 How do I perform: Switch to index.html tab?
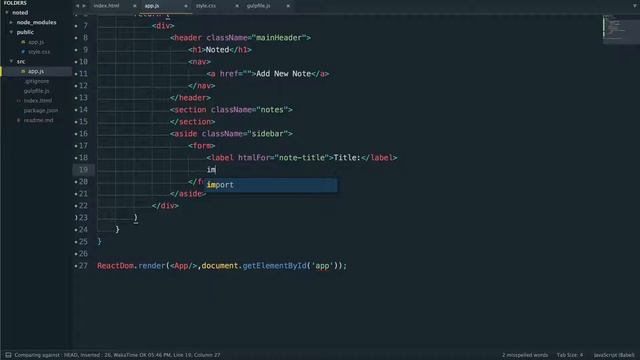point(107,6)
